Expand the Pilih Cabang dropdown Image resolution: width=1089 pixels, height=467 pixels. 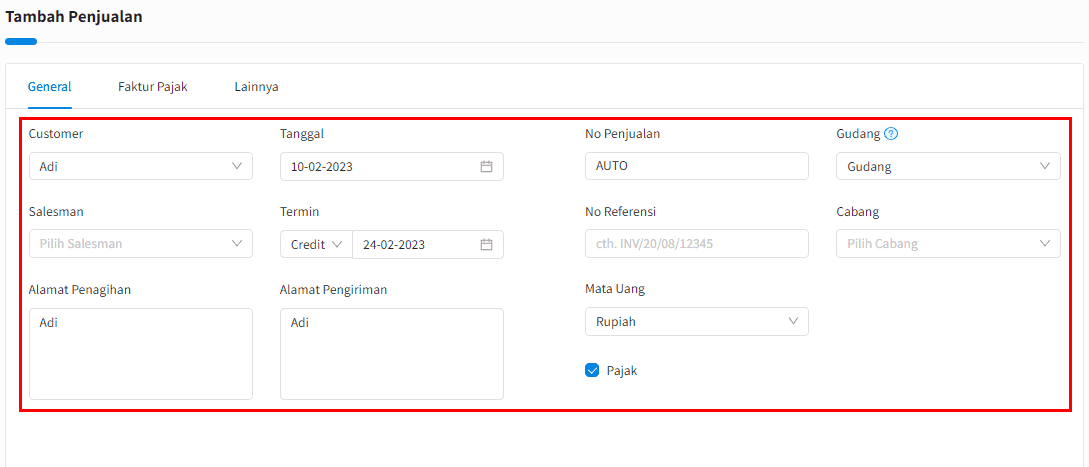[947, 244]
